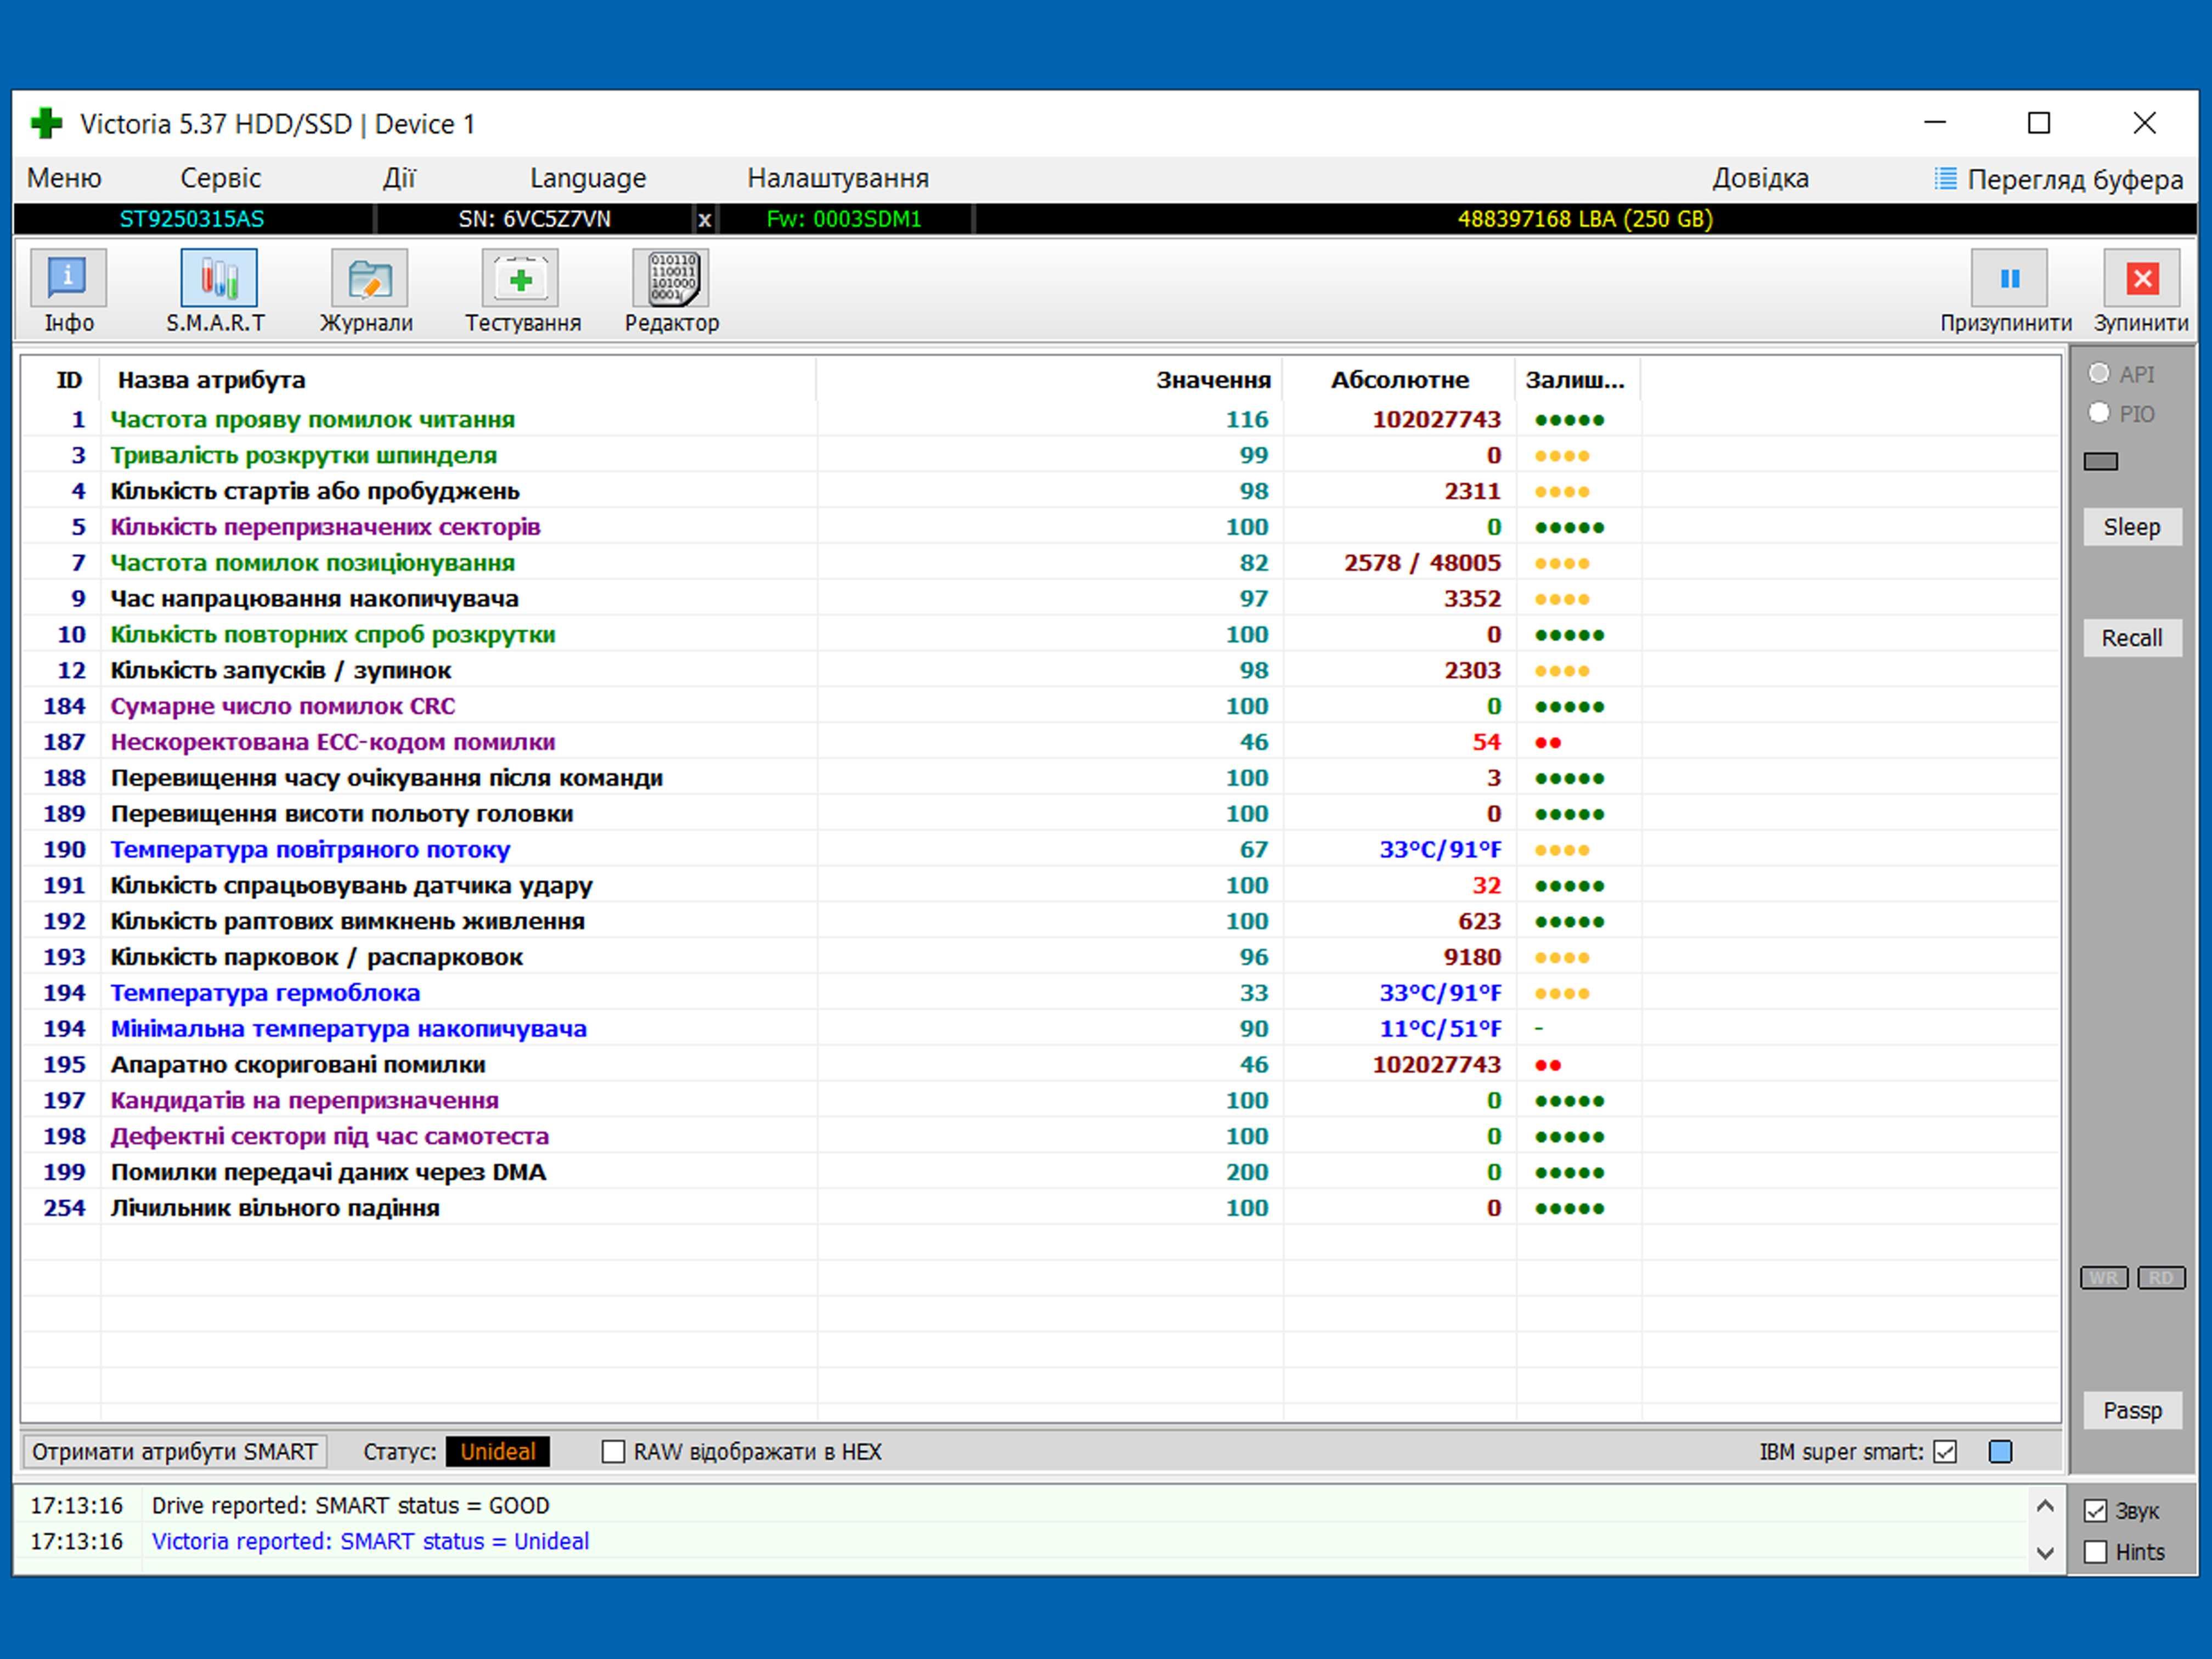This screenshot has width=2212, height=1659.
Task: Select row Нескоректована ECC-кодом помилки
Action: click(x=1040, y=742)
